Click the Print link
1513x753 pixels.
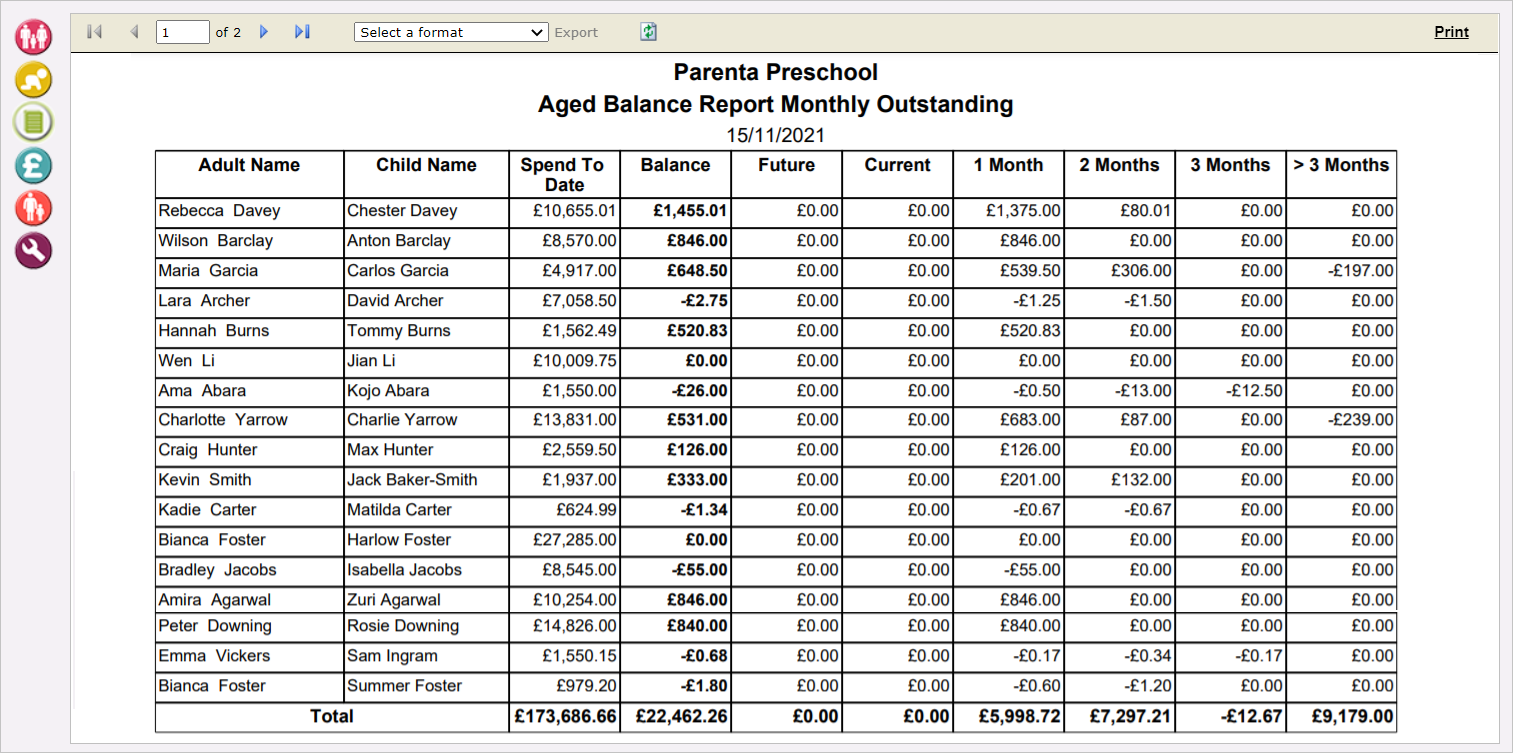click(x=1452, y=32)
